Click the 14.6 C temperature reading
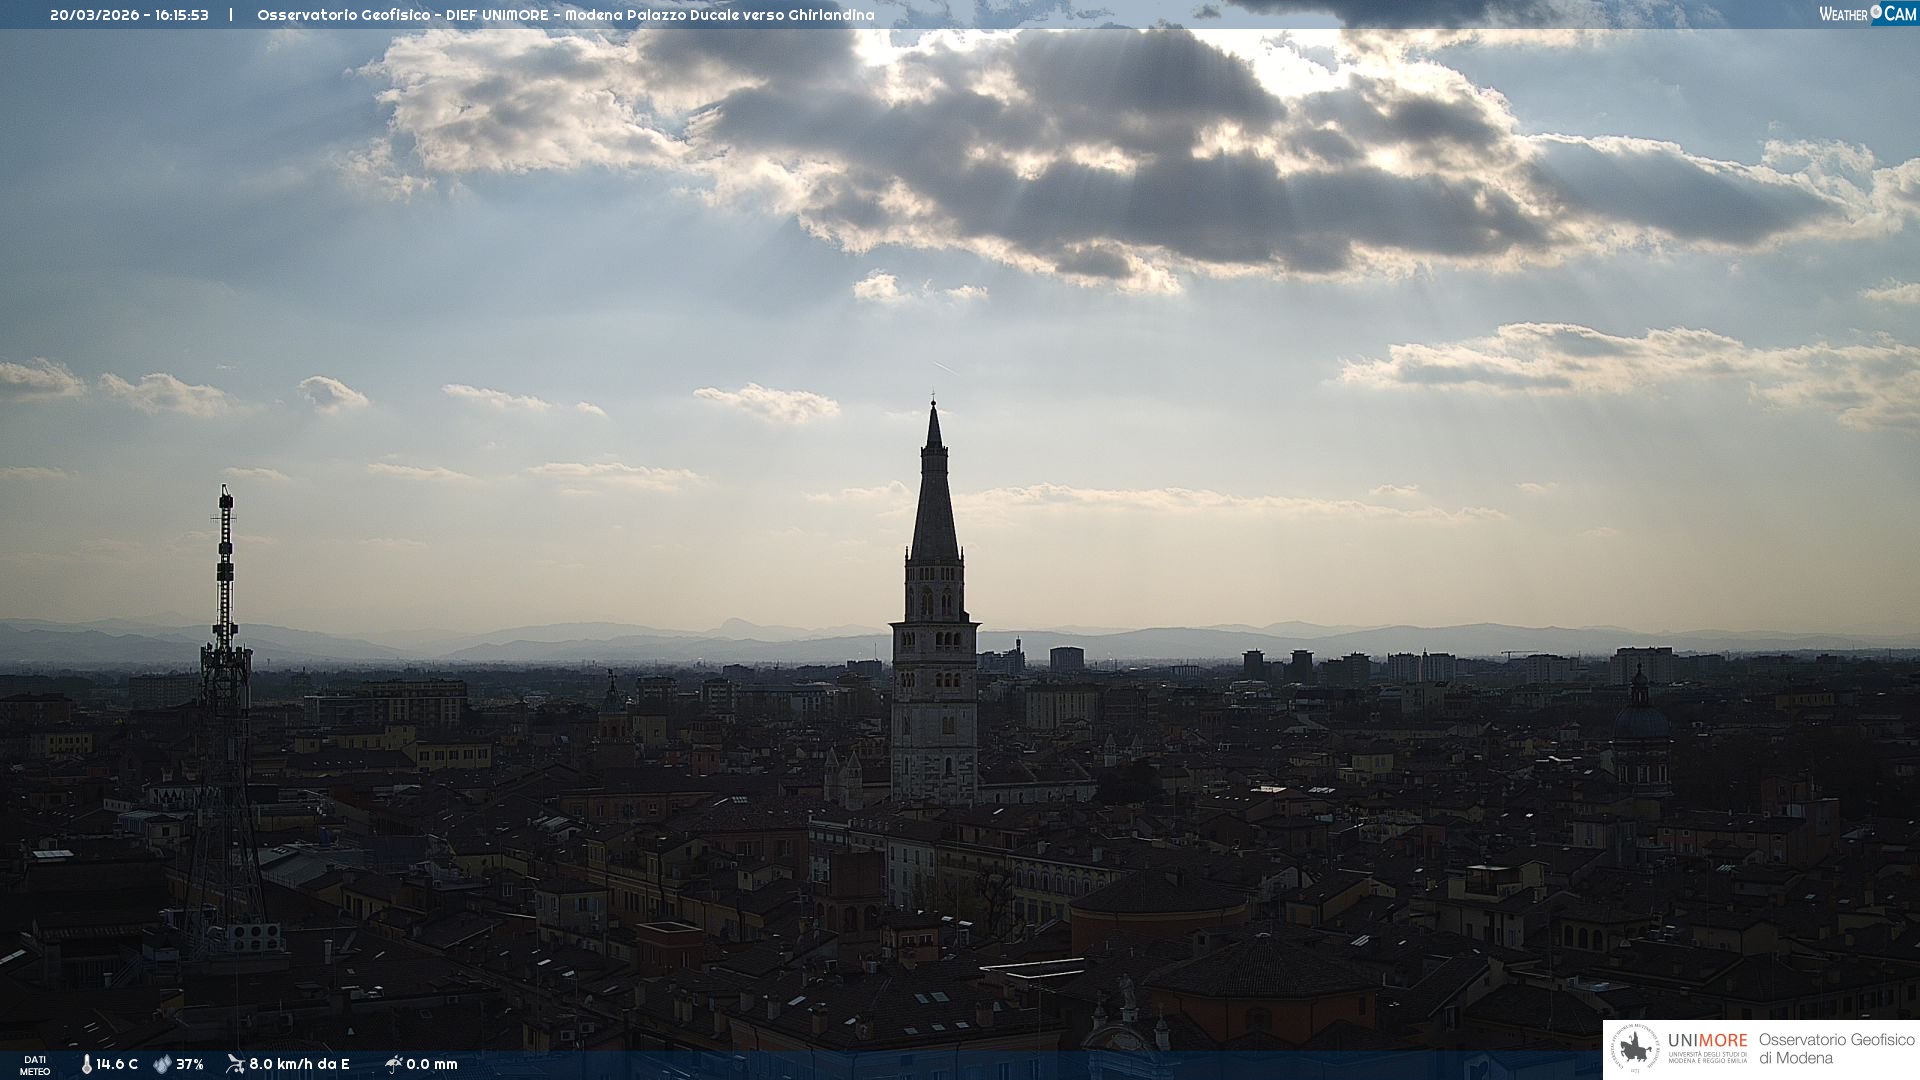Viewport: 1920px width, 1080px height. [x=117, y=1064]
